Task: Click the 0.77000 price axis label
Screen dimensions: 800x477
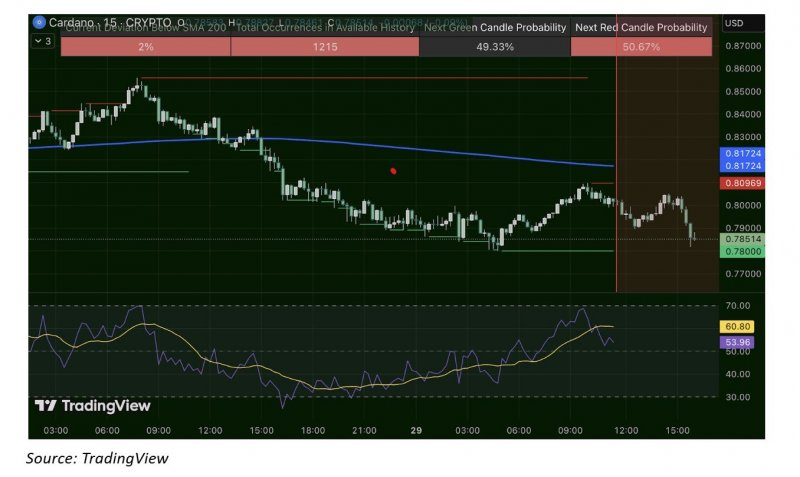Action: tap(743, 273)
